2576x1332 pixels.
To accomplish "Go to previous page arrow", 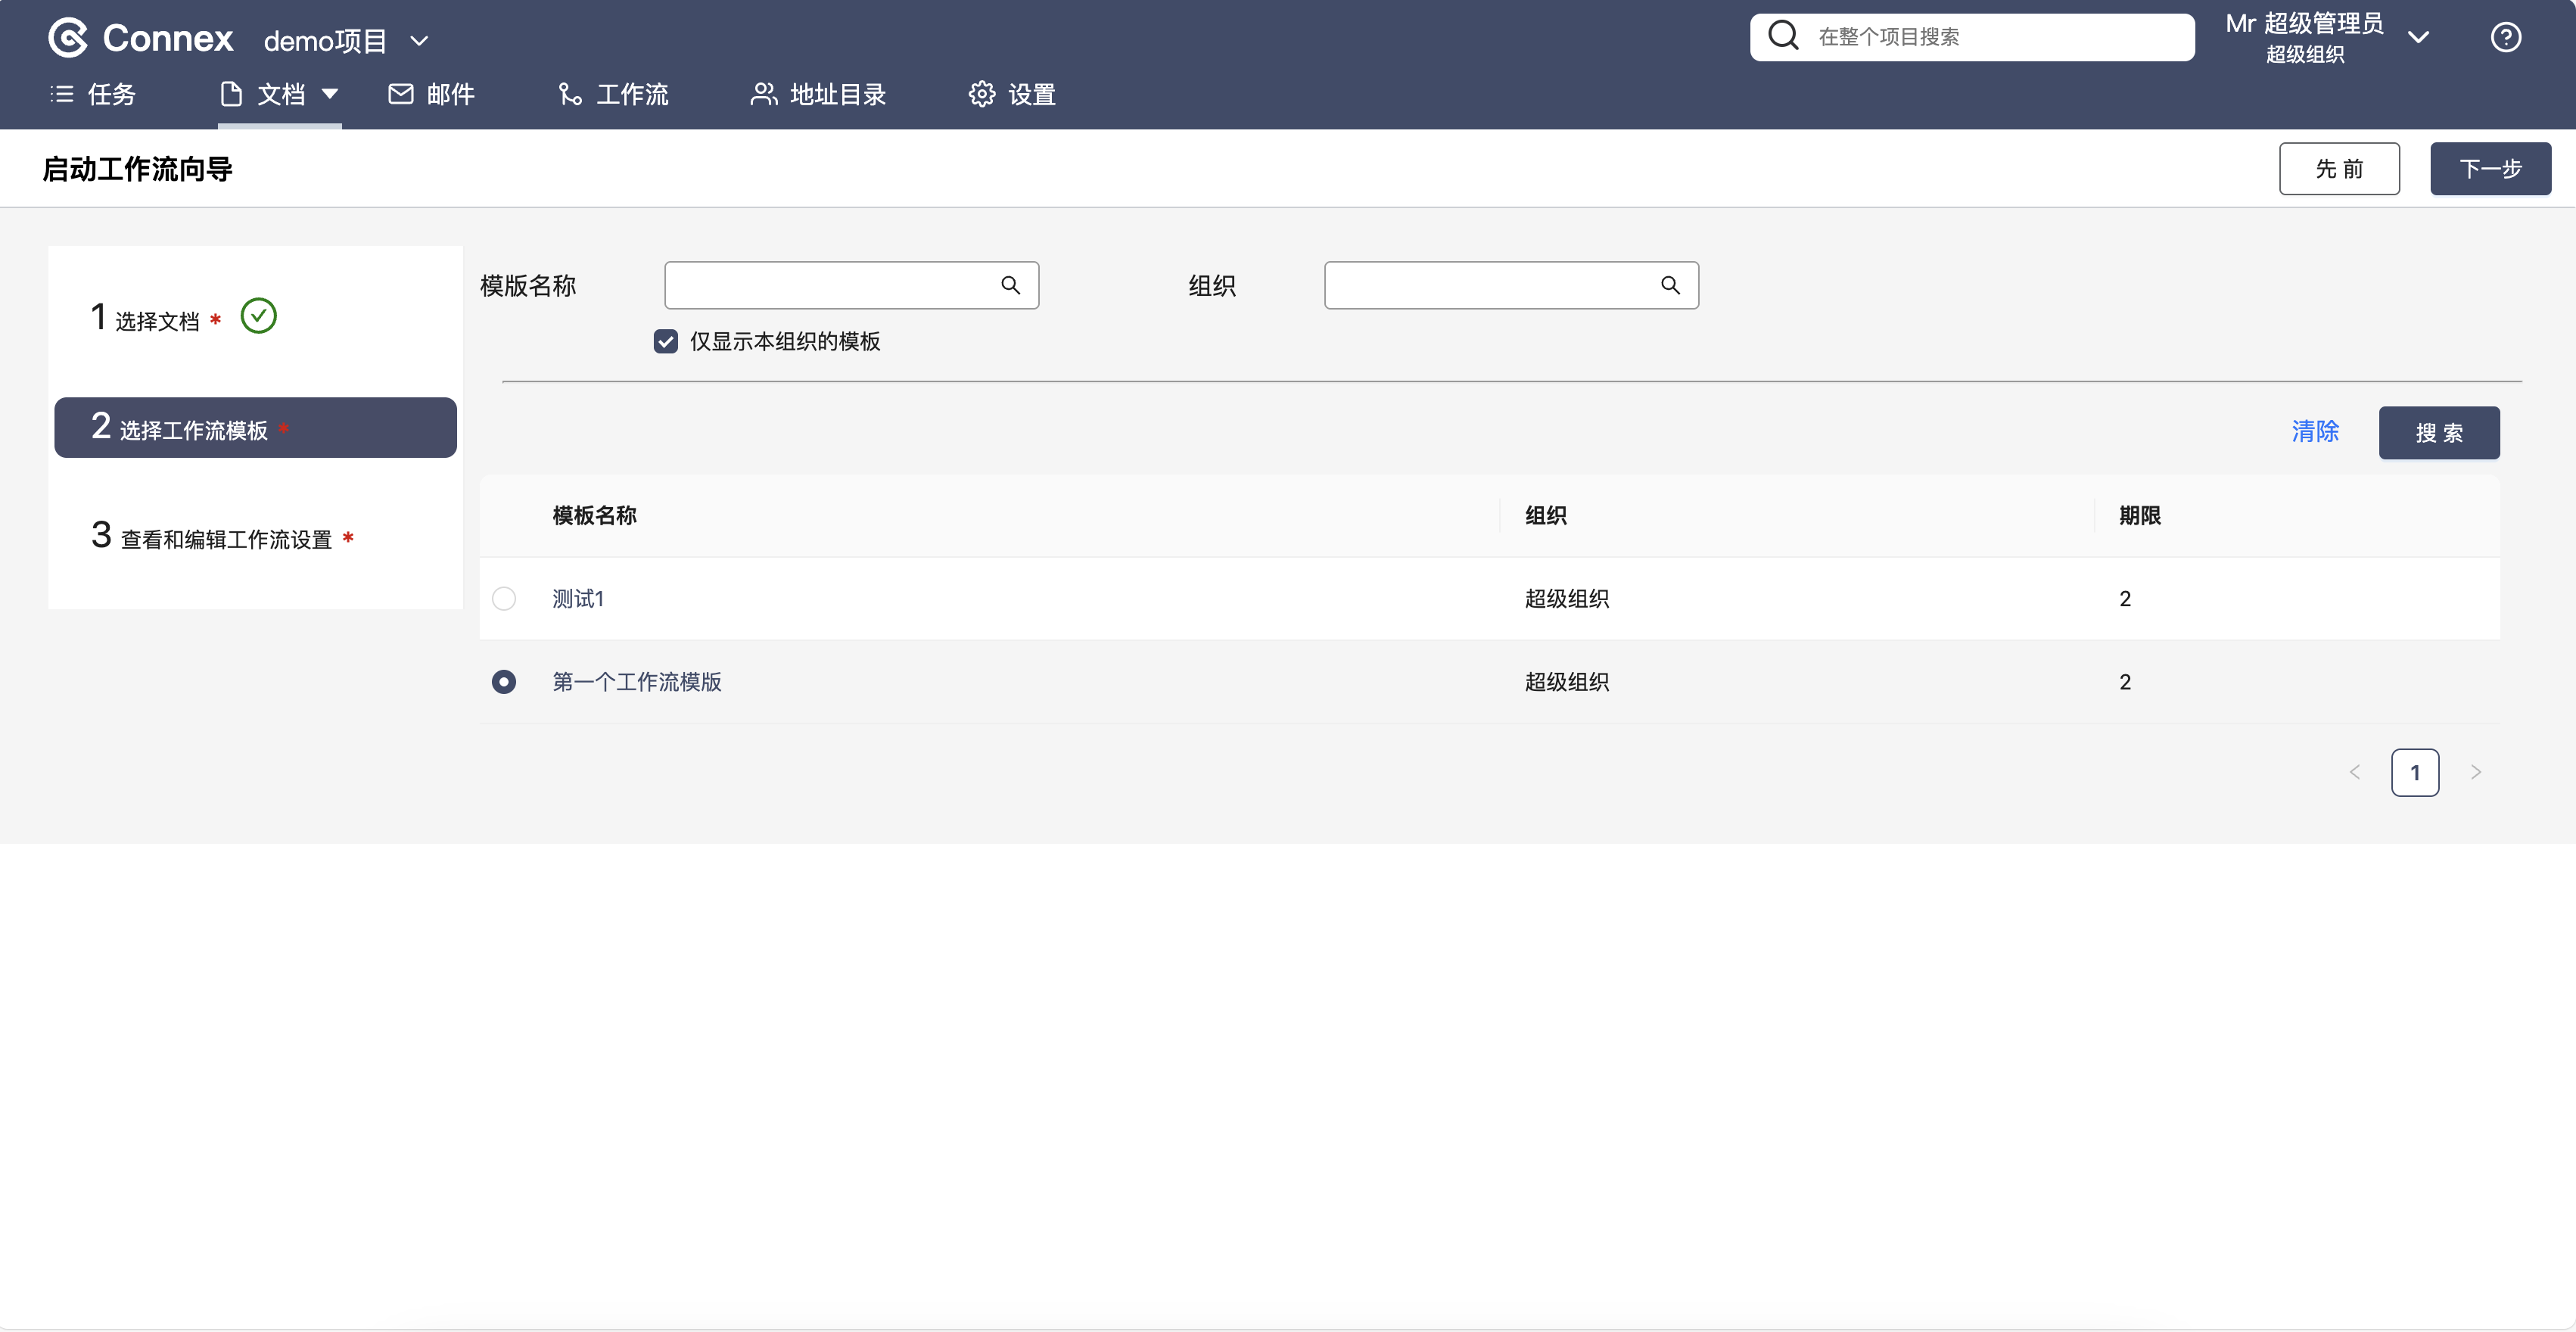I will tap(2355, 772).
